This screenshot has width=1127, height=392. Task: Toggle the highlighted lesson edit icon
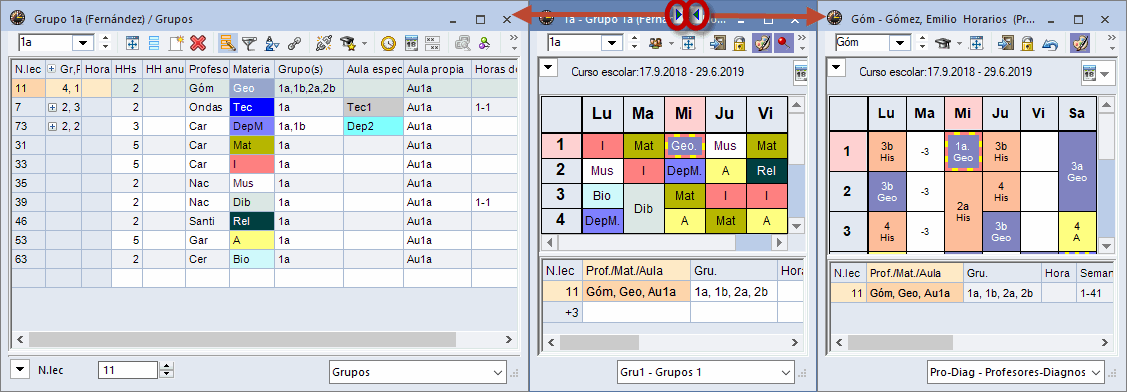coord(227,43)
